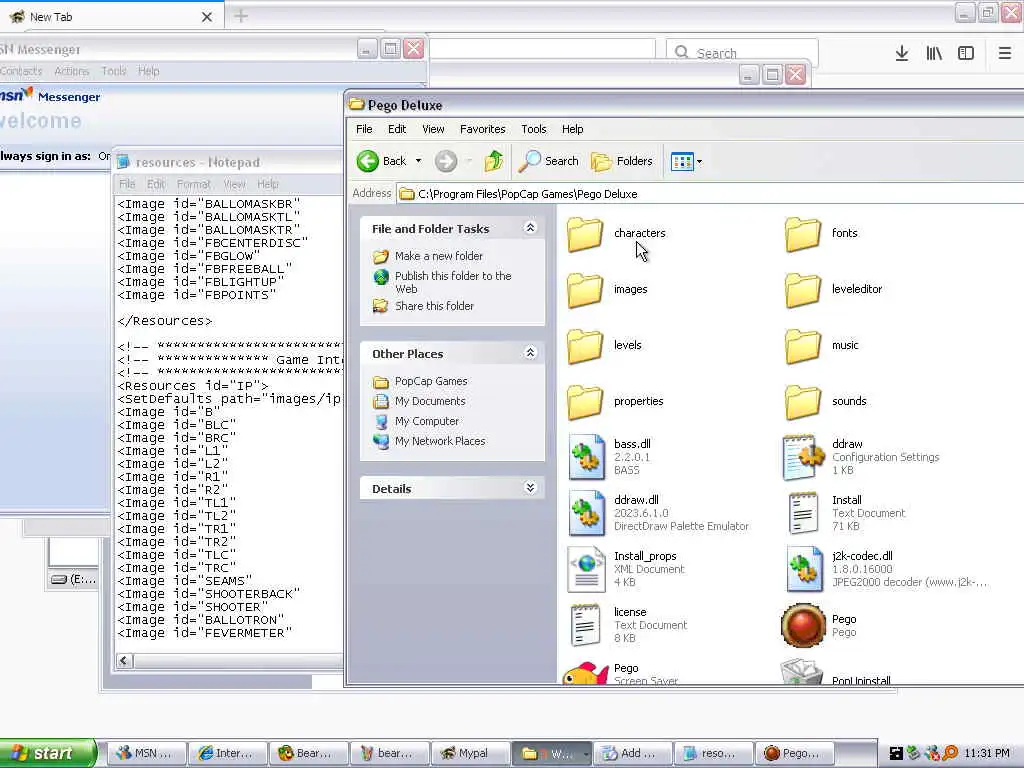Open a new browser tab with plus button

point(240,16)
